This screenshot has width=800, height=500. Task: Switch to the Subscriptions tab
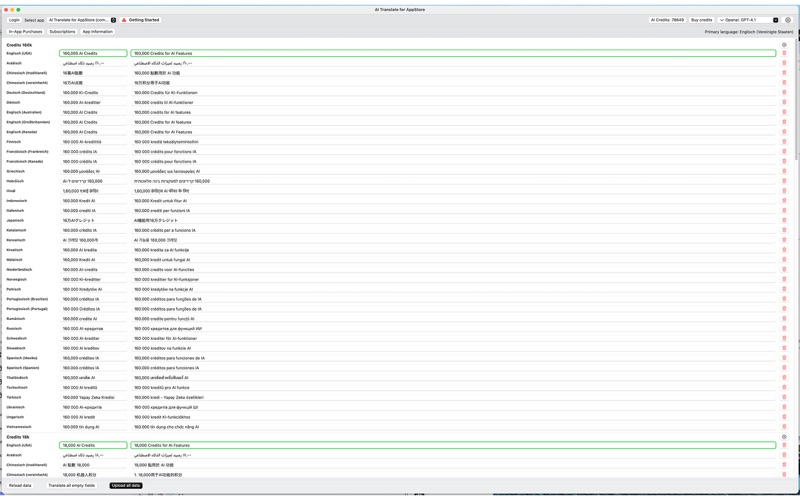[x=62, y=32]
